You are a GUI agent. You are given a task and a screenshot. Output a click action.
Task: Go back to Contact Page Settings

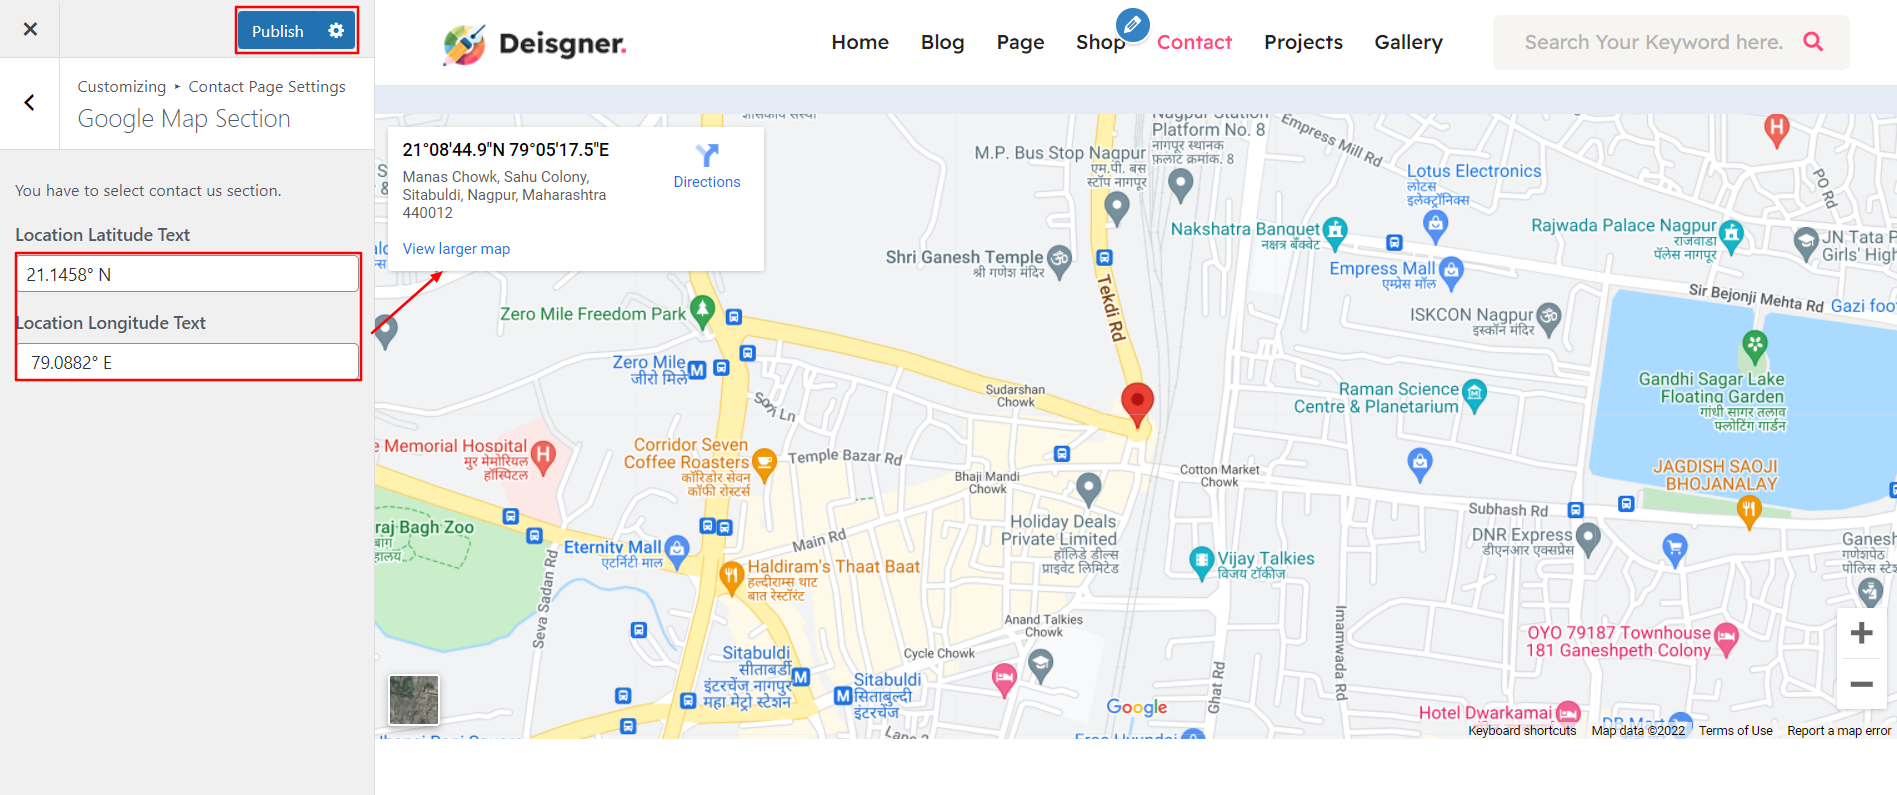pos(30,102)
